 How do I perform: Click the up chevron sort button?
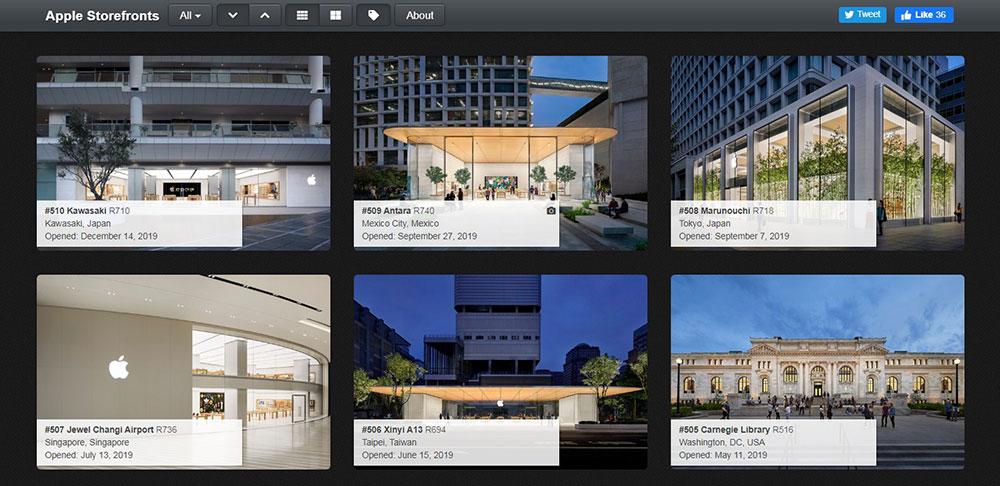pos(265,15)
